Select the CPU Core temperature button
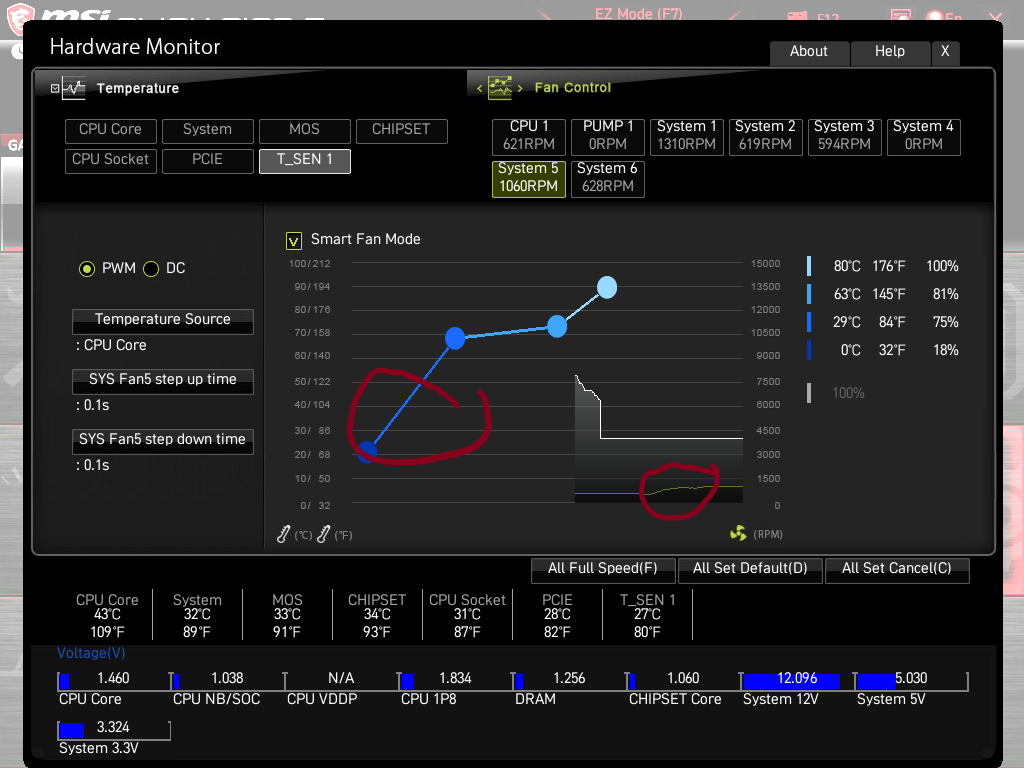 [x=110, y=131]
